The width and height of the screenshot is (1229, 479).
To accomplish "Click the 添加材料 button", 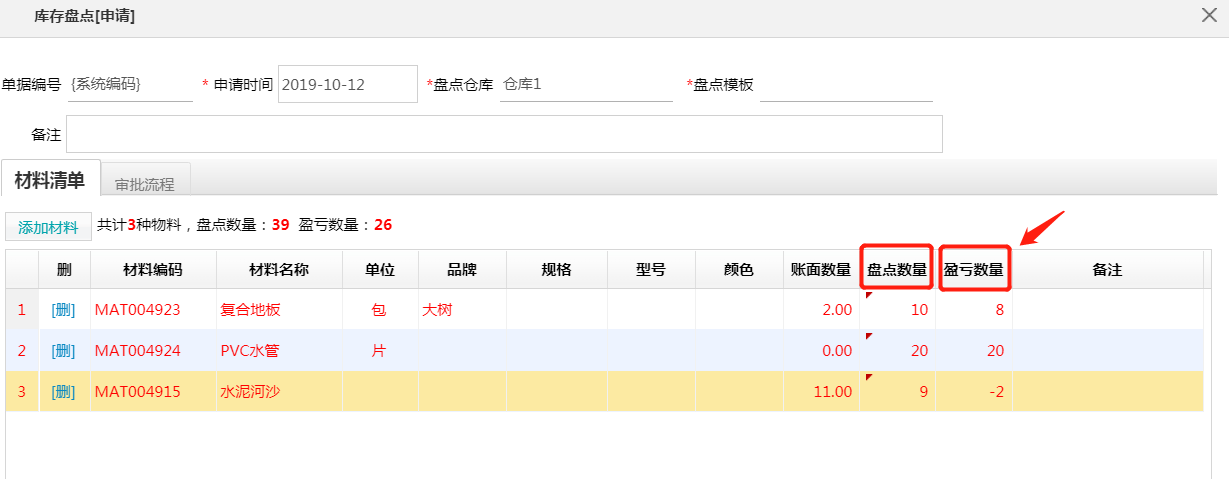I will point(48,227).
